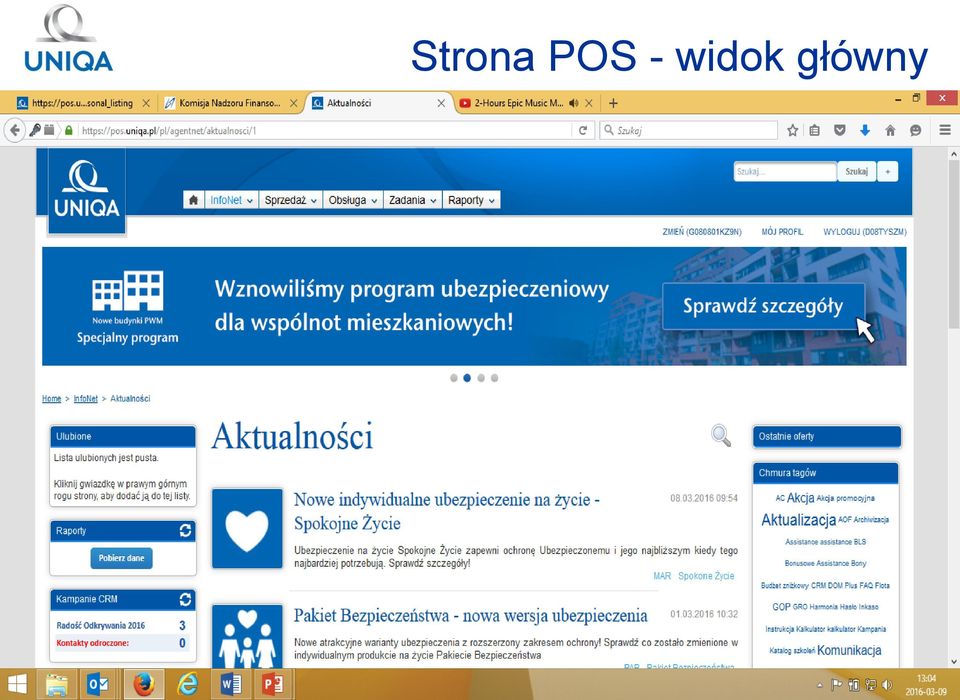Open the MÓJ PROFIL link
Viewport: 960px width, 700px height.
pos(782,231)
